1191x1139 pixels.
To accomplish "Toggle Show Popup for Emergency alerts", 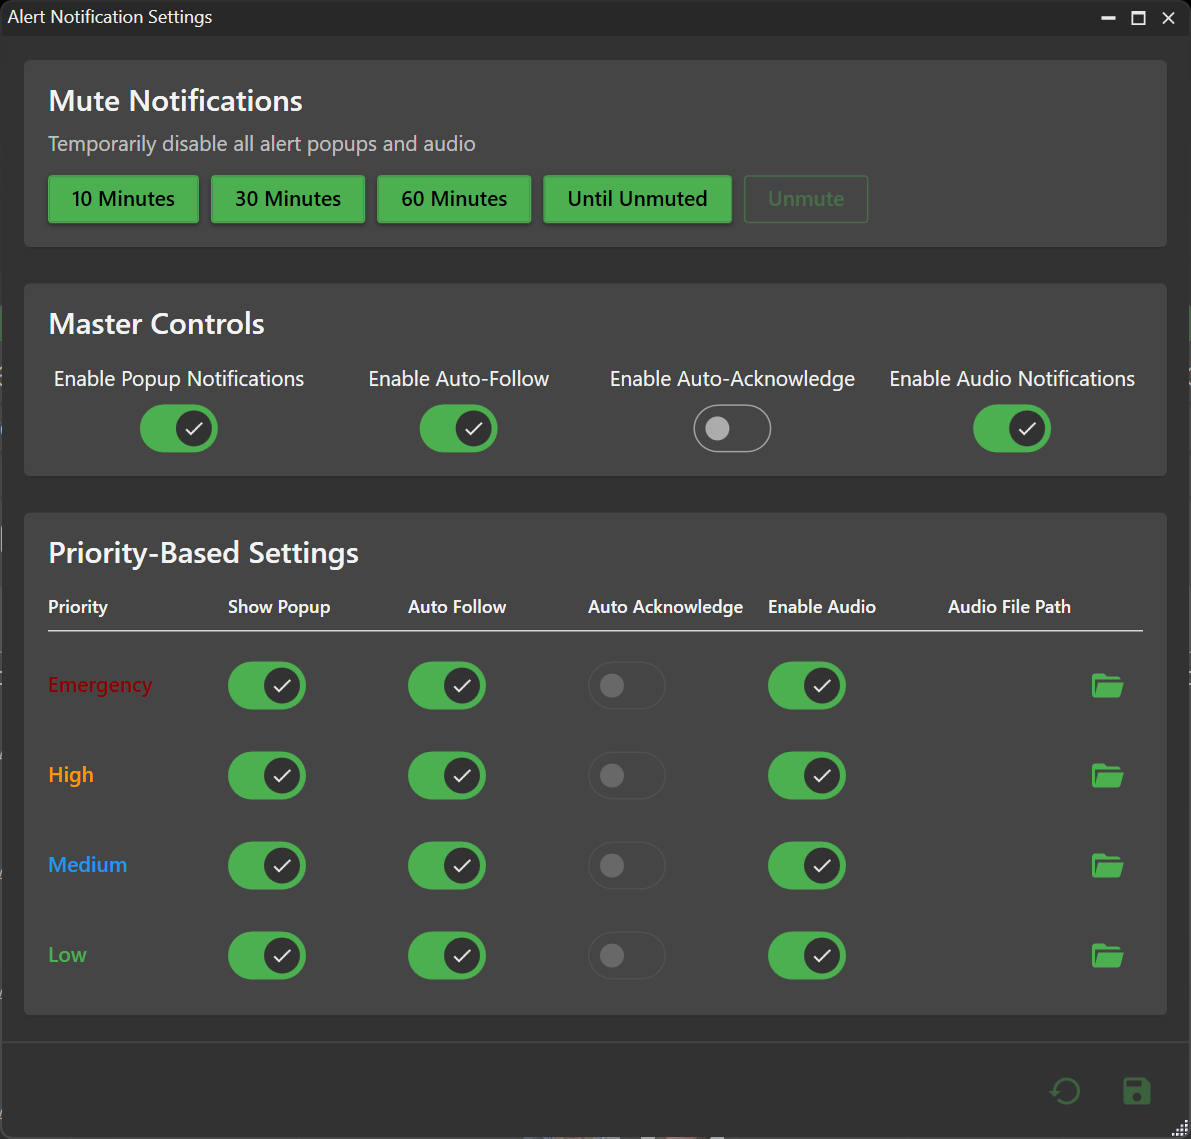I will tap(267, 686).
